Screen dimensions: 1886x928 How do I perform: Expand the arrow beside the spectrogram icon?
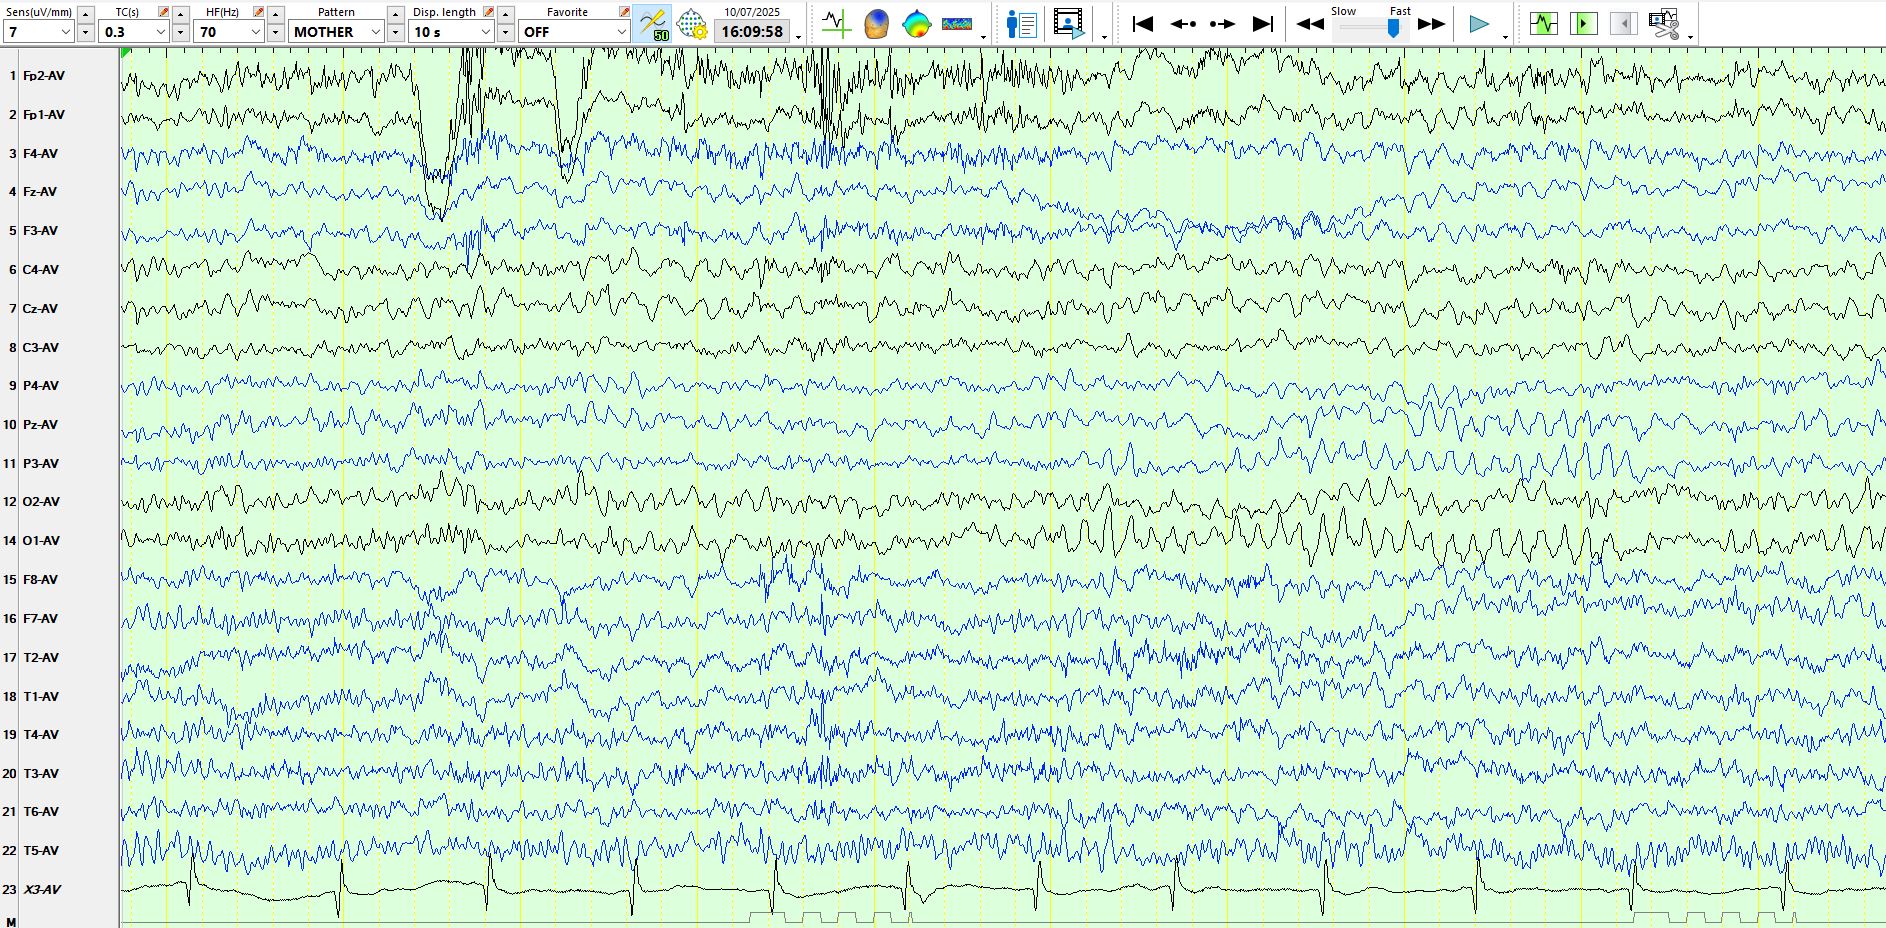coord(984,38)
